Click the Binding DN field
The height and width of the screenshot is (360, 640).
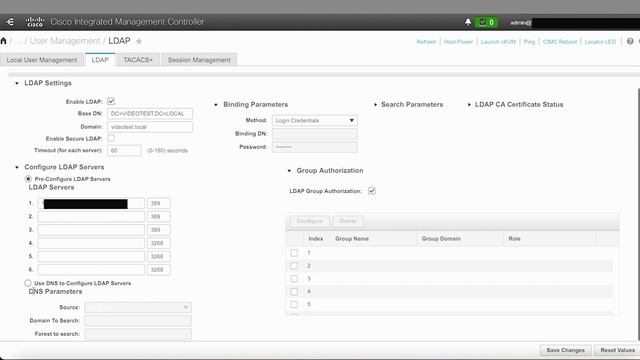point(315,133)
